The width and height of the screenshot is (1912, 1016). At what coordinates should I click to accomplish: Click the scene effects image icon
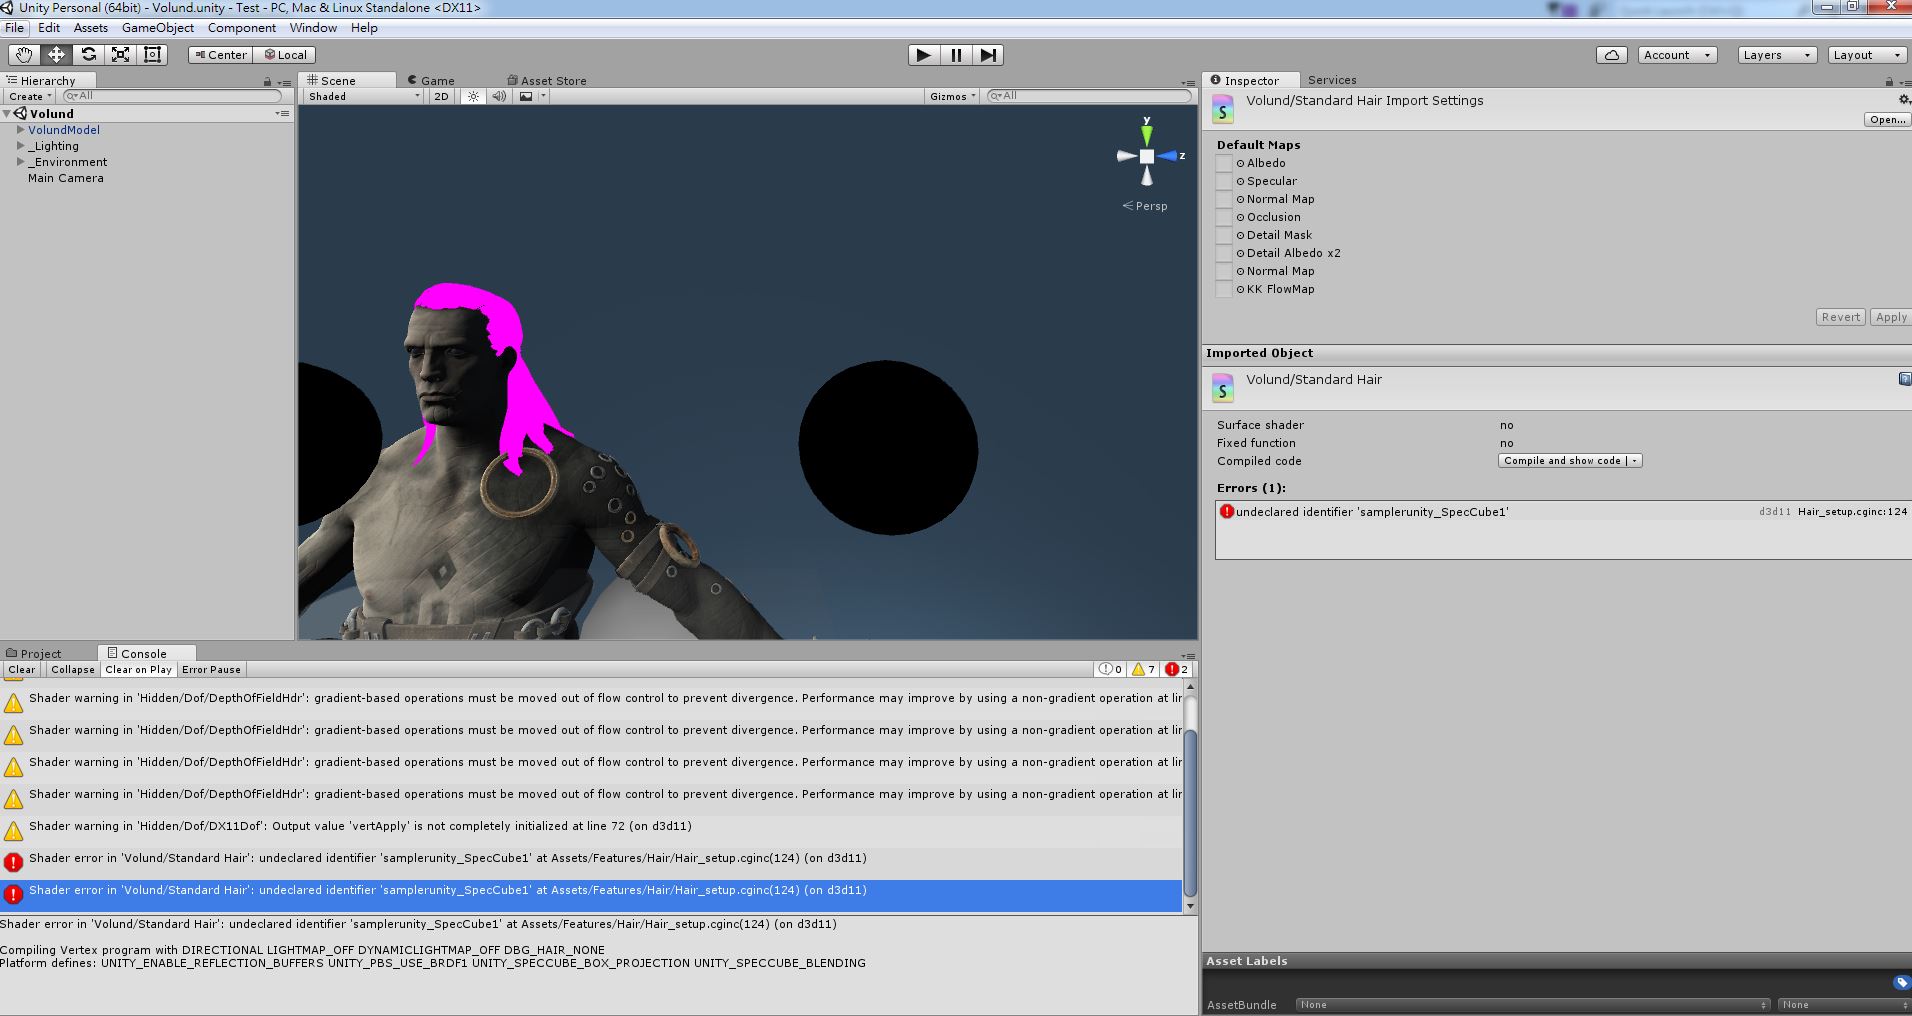coord(526,96)
